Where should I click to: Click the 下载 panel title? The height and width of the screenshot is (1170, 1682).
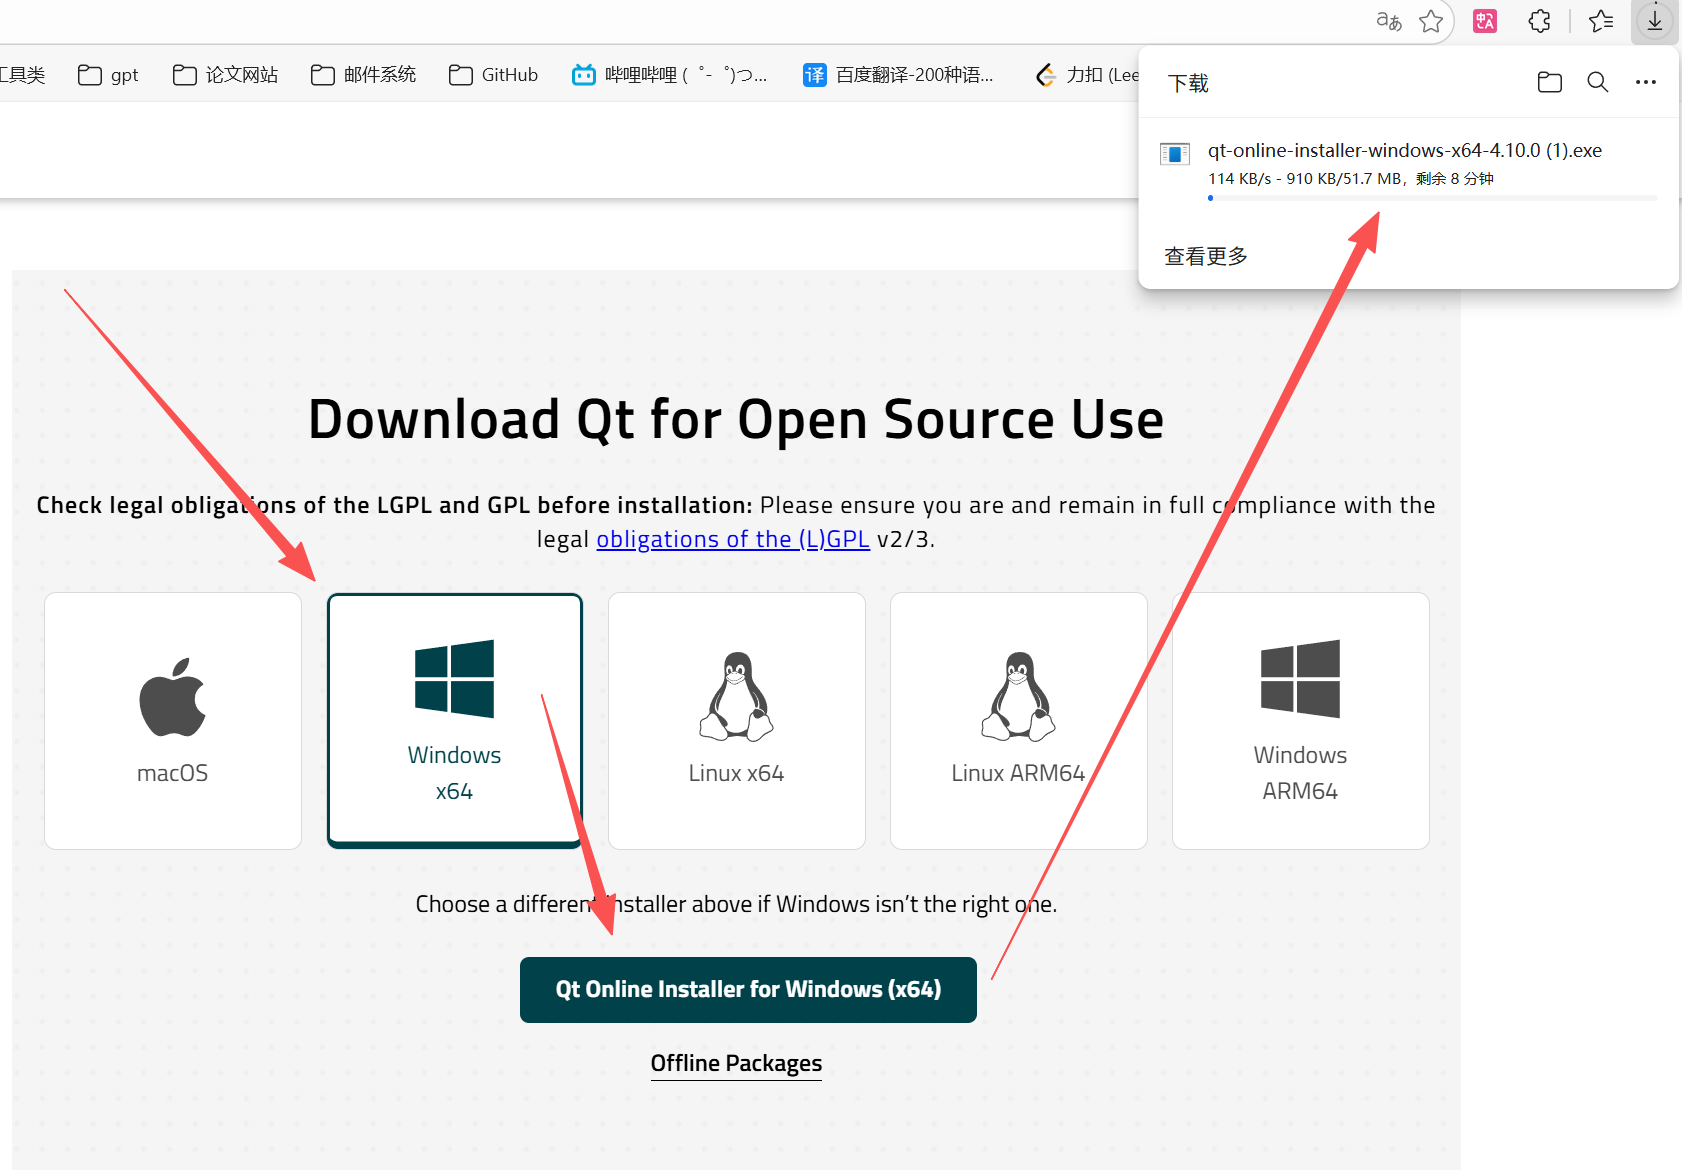pos(1188,83)
